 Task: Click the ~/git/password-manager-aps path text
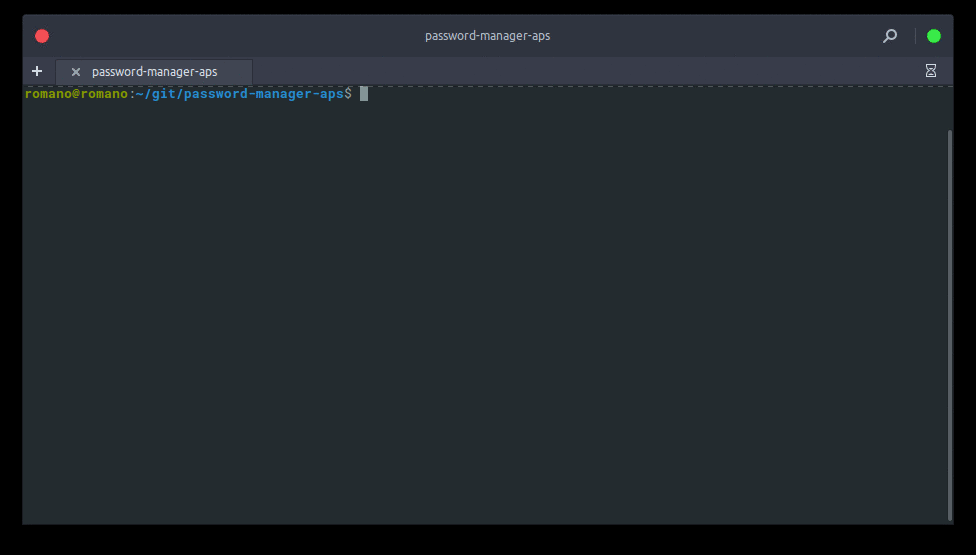pos(240,94)
